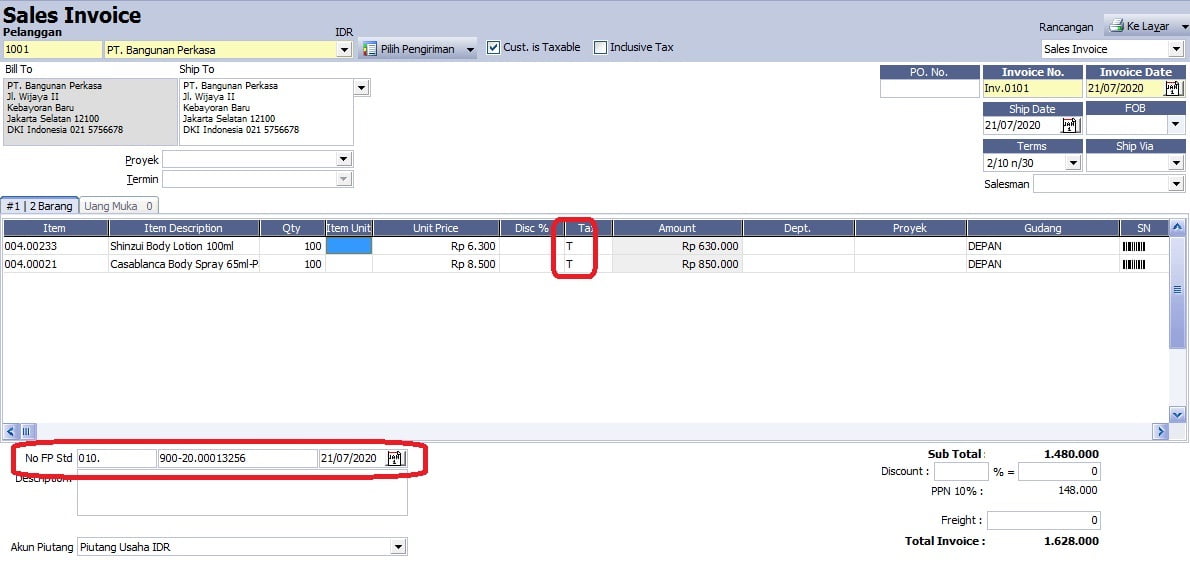Open the FOB dropdown

(1176, 125)
